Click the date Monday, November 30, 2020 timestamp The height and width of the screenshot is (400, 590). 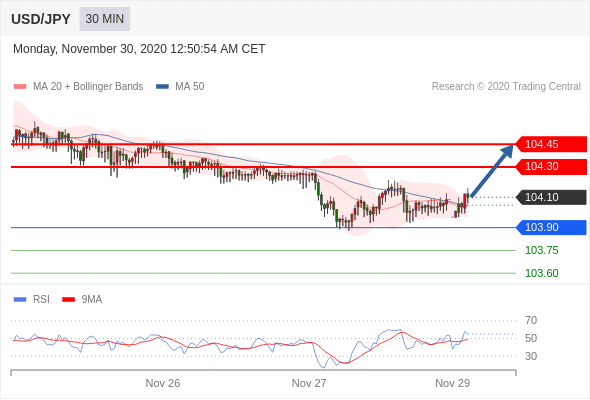tap(139, 49)
